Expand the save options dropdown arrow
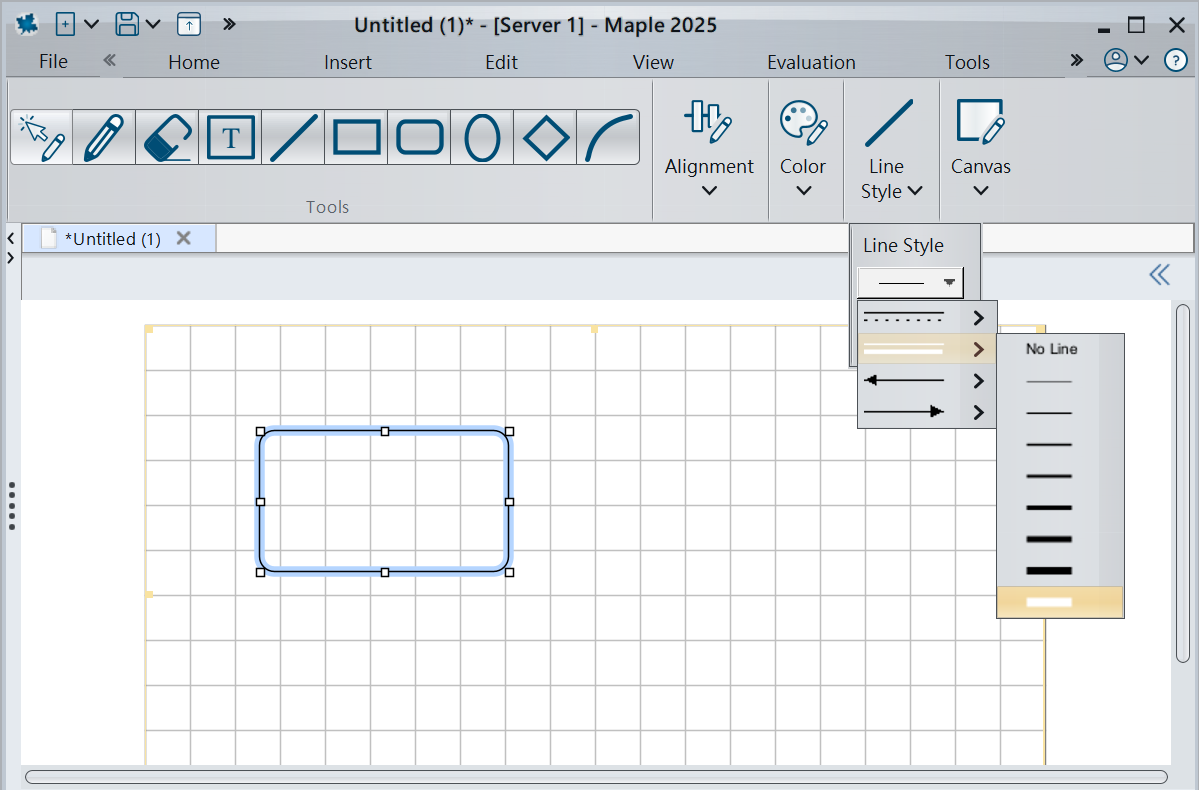The width and height of the screenshot is (1199, 790). pos(153,24)
